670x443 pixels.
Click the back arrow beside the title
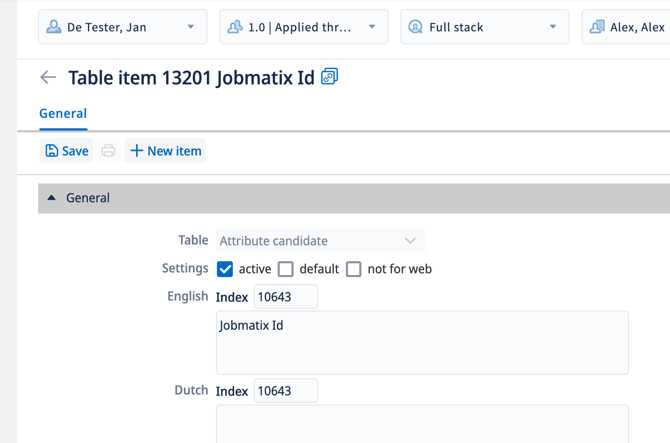pos(48,77)
